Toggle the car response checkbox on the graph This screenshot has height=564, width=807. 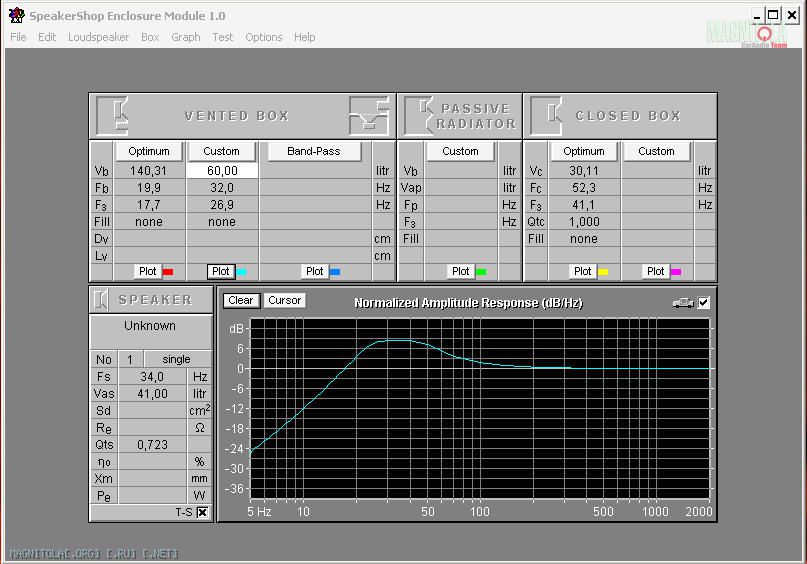tap(703, 303)
